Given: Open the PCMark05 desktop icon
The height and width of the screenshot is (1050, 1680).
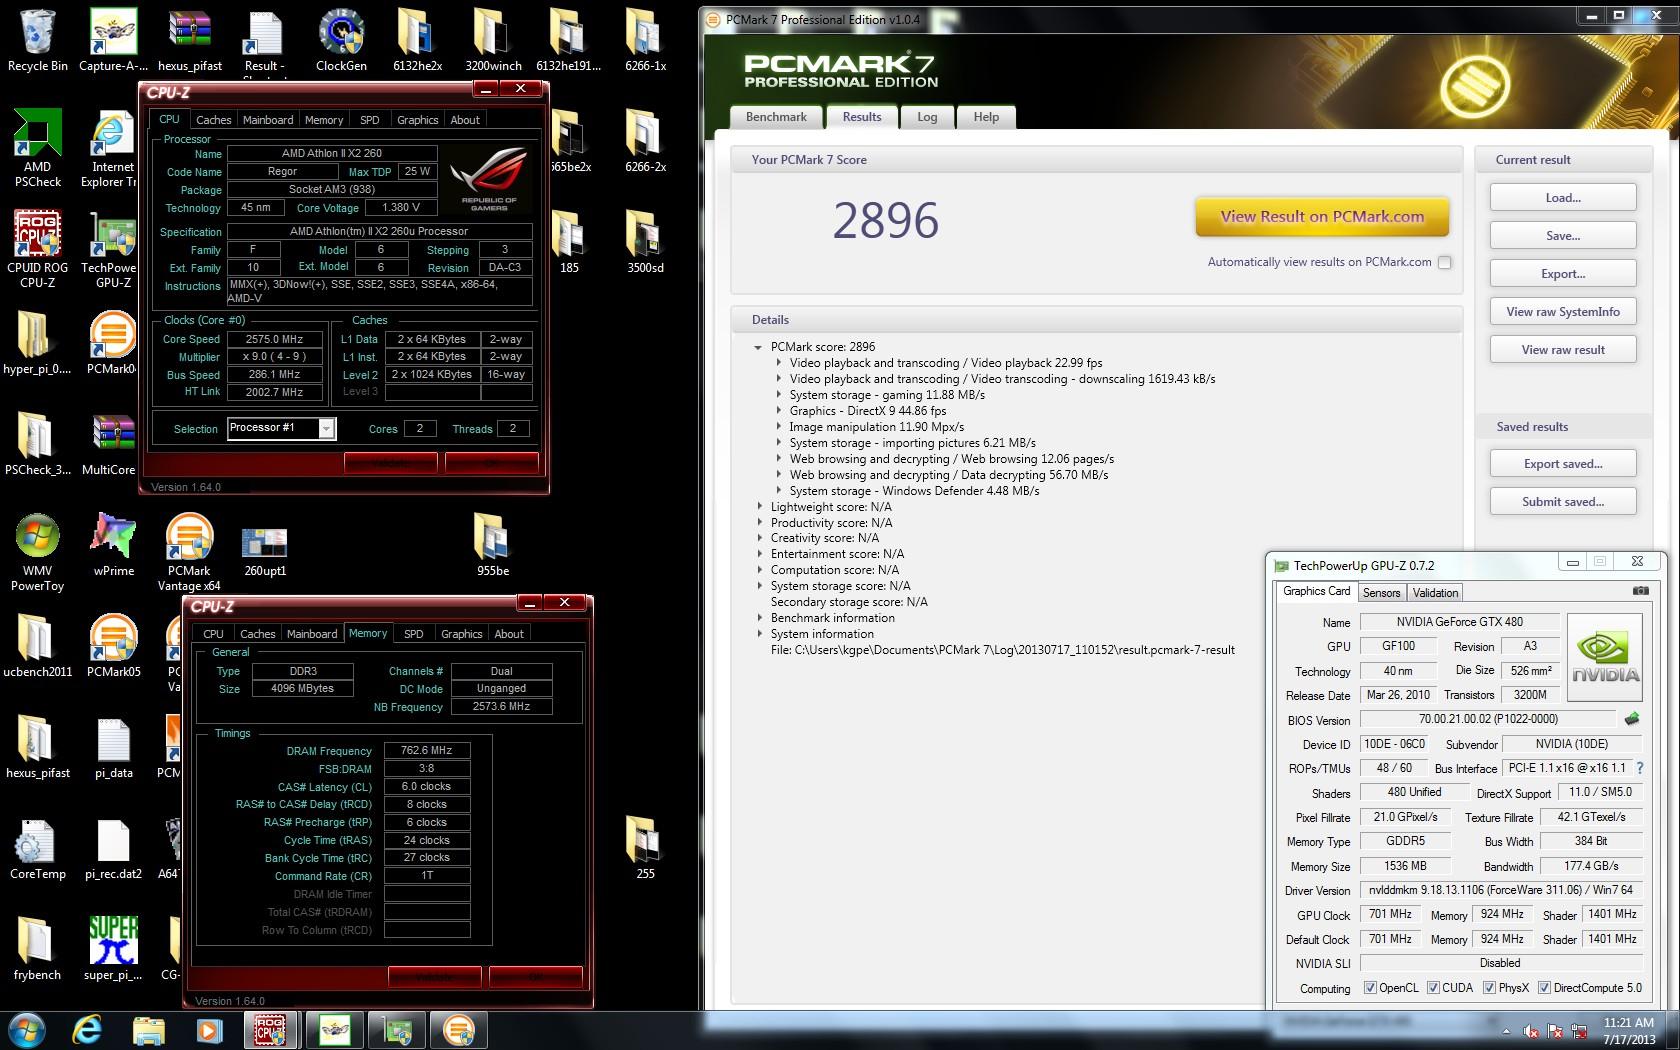Looking at the screenshot, I should pyautogui.click(x=113, y=643).
